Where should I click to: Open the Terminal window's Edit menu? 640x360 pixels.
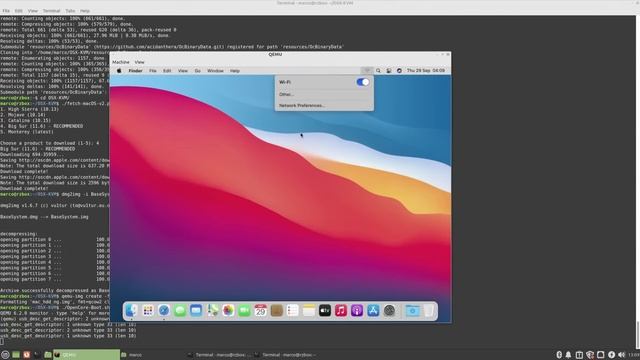(19, 11)
